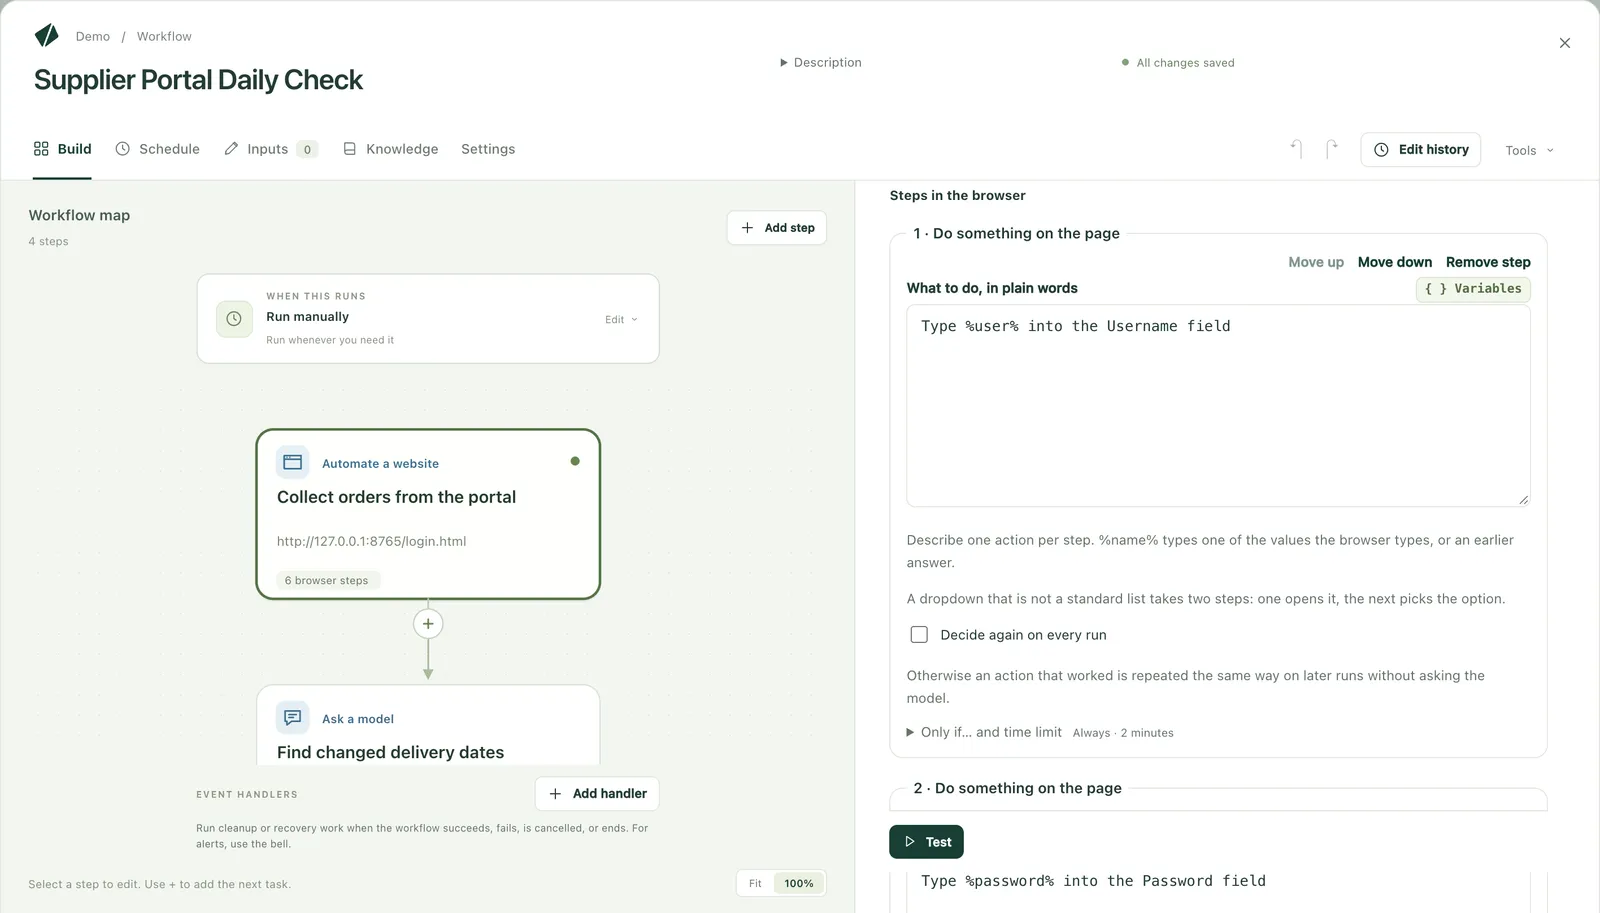Run the Test button
The image size is (1600, 913).
coord(927,842)
